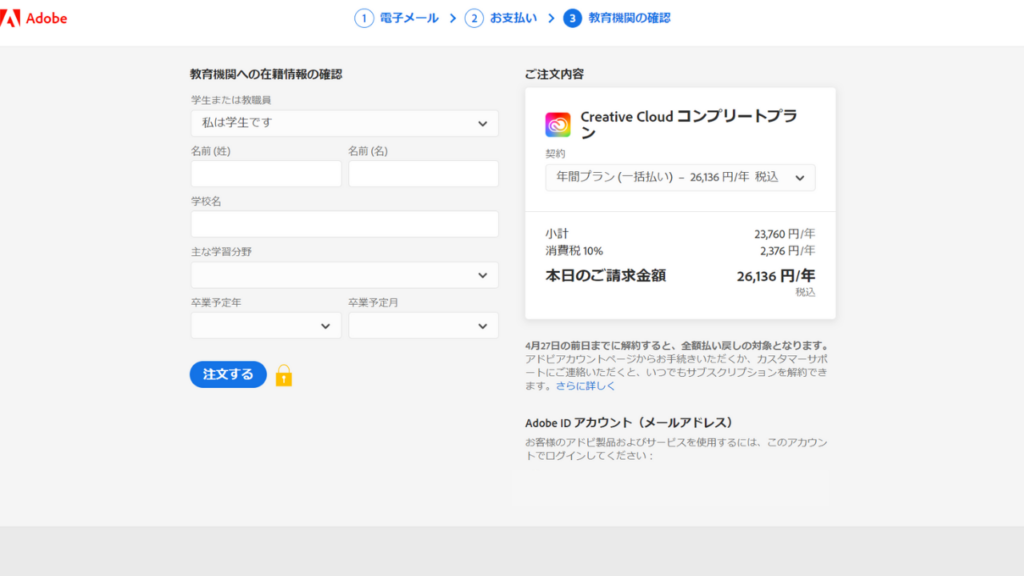Click step 3 circle for 教育機関の確認
This screenshot has width=1024, height=576.
(573, 18)
